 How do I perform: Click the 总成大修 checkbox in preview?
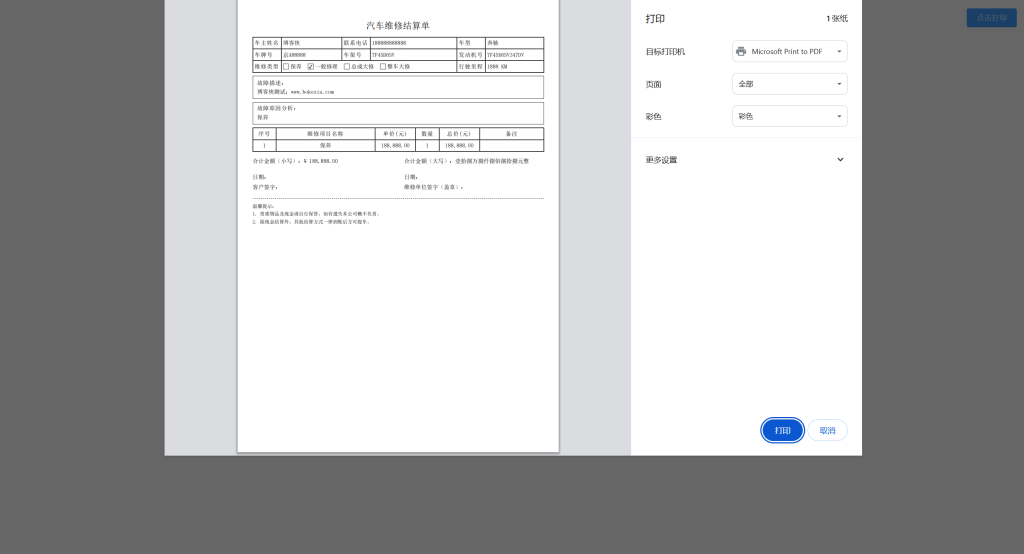click(347, 67)
